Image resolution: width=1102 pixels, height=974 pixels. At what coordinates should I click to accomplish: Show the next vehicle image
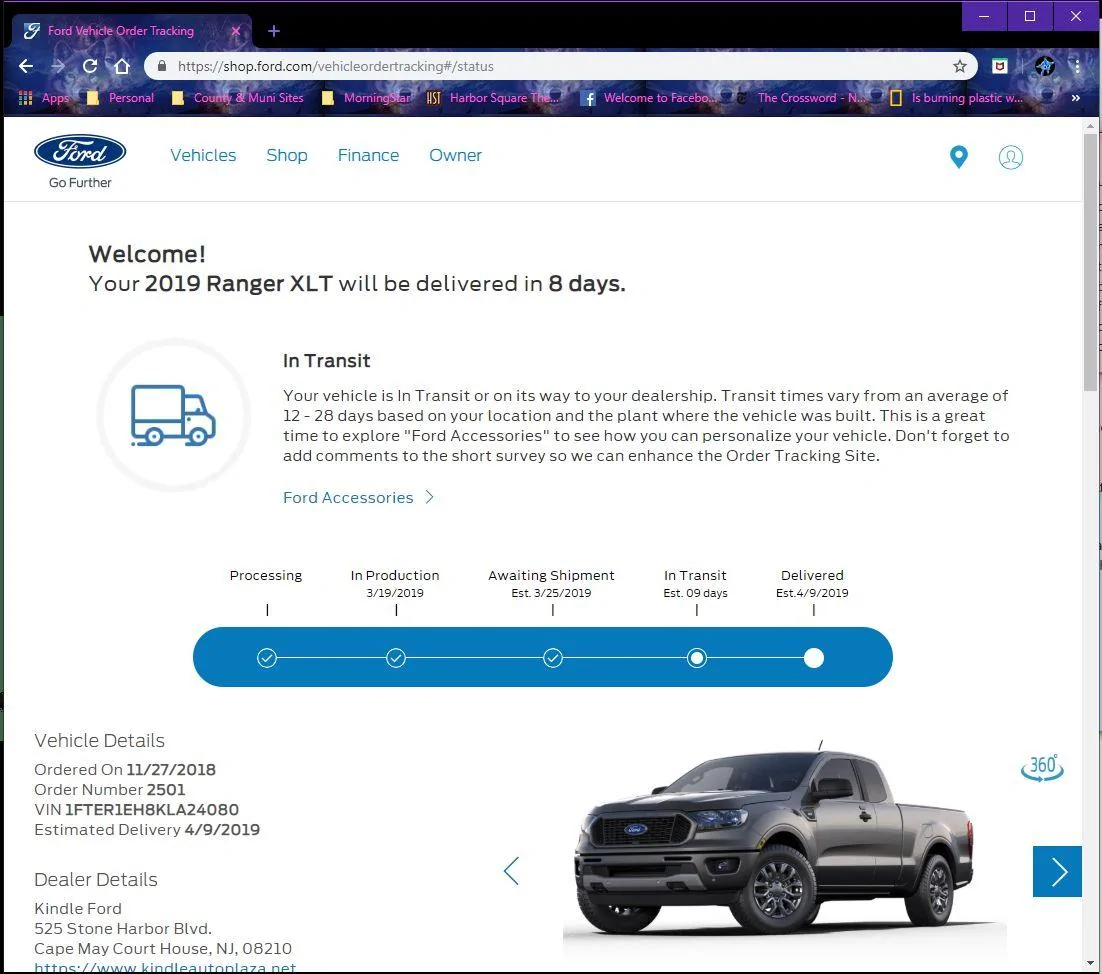pyautogui.click(x=1057, y=871)
